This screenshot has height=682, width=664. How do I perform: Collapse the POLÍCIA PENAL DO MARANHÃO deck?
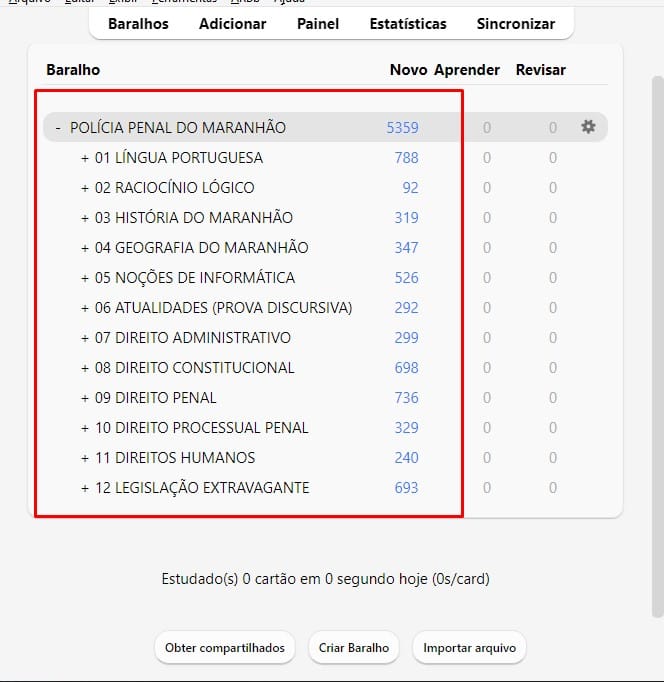[x=58, y=128]
